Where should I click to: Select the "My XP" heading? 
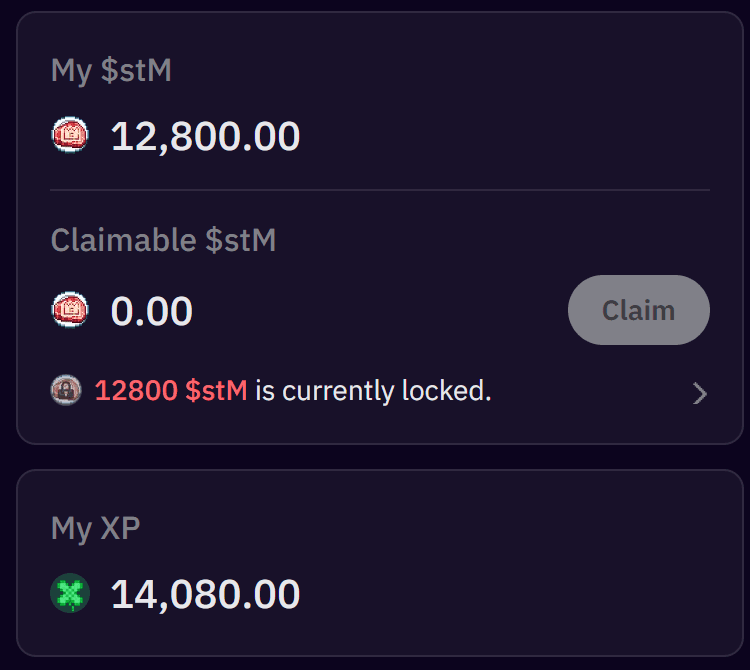pyautogui.click(x=95, y=528)
